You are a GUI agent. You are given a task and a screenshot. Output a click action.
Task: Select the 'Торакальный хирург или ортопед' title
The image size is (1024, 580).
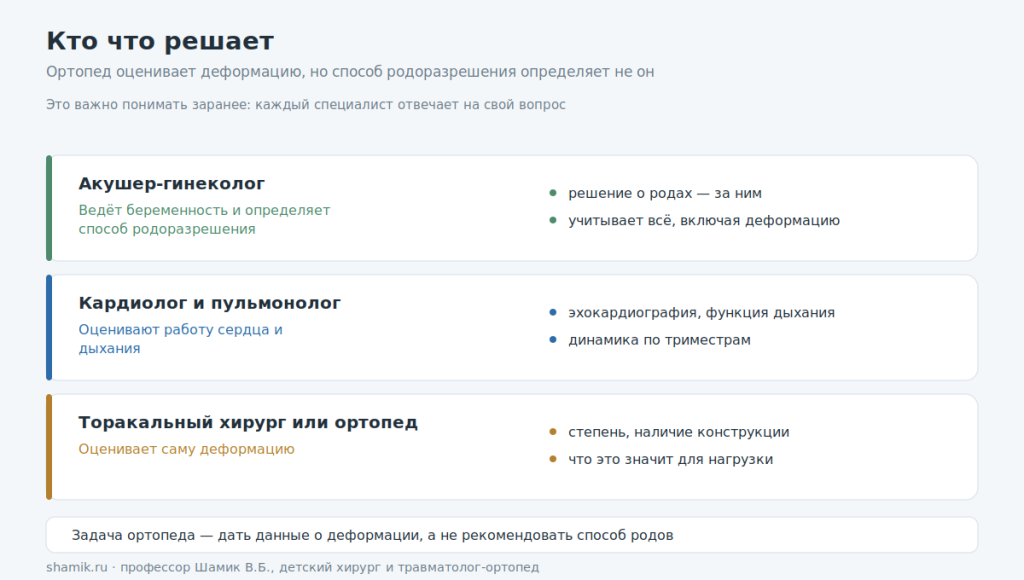248,423
